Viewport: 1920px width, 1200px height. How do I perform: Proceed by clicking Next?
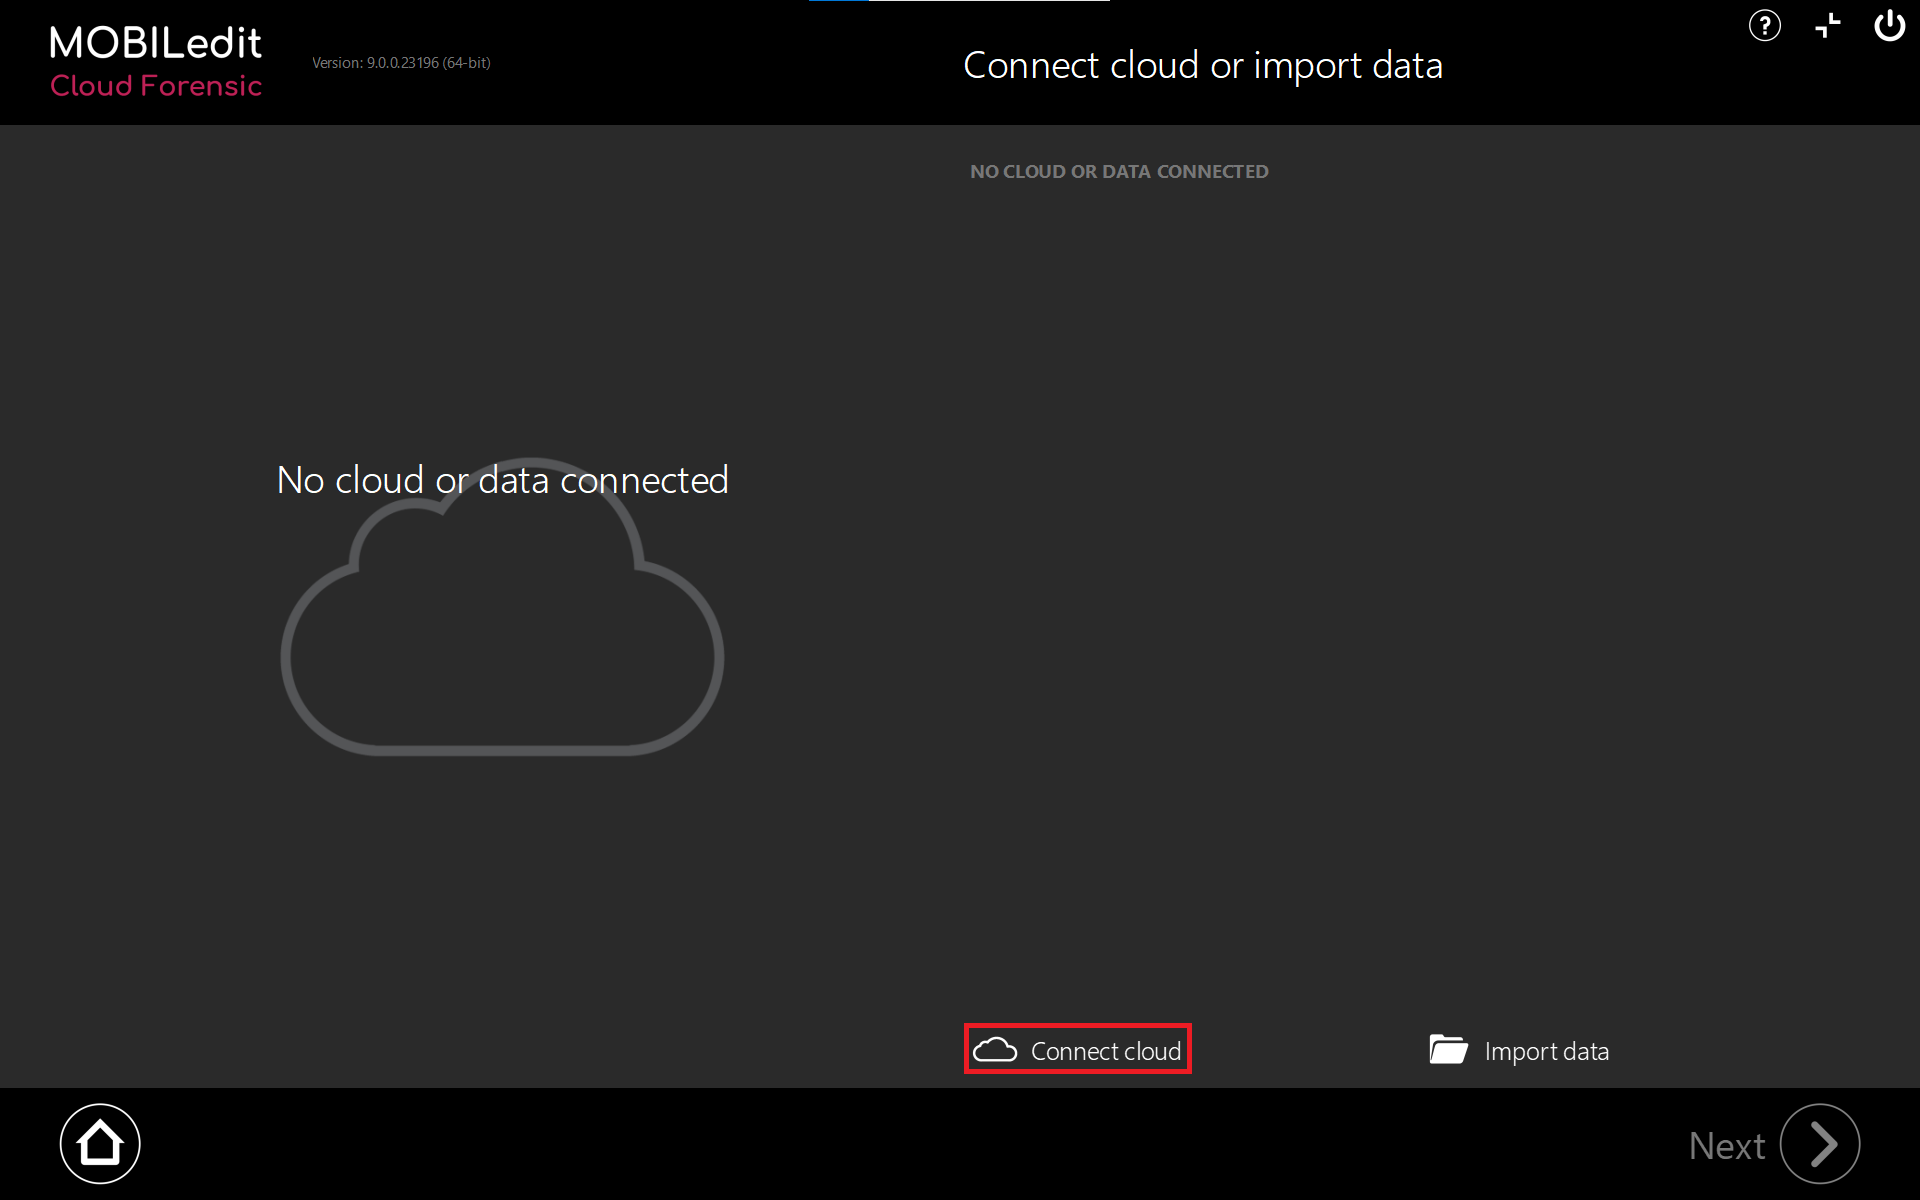click(x=1727, y=1143)
